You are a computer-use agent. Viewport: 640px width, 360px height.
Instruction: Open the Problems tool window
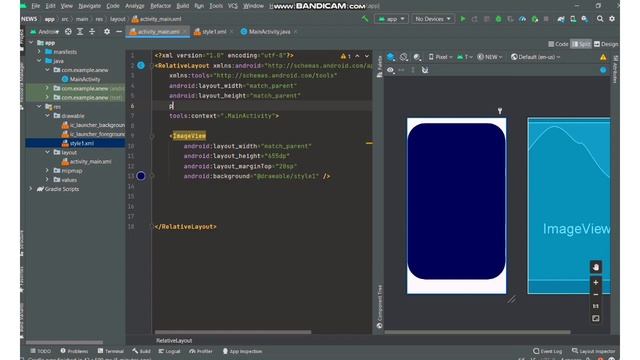click(74, 351)
